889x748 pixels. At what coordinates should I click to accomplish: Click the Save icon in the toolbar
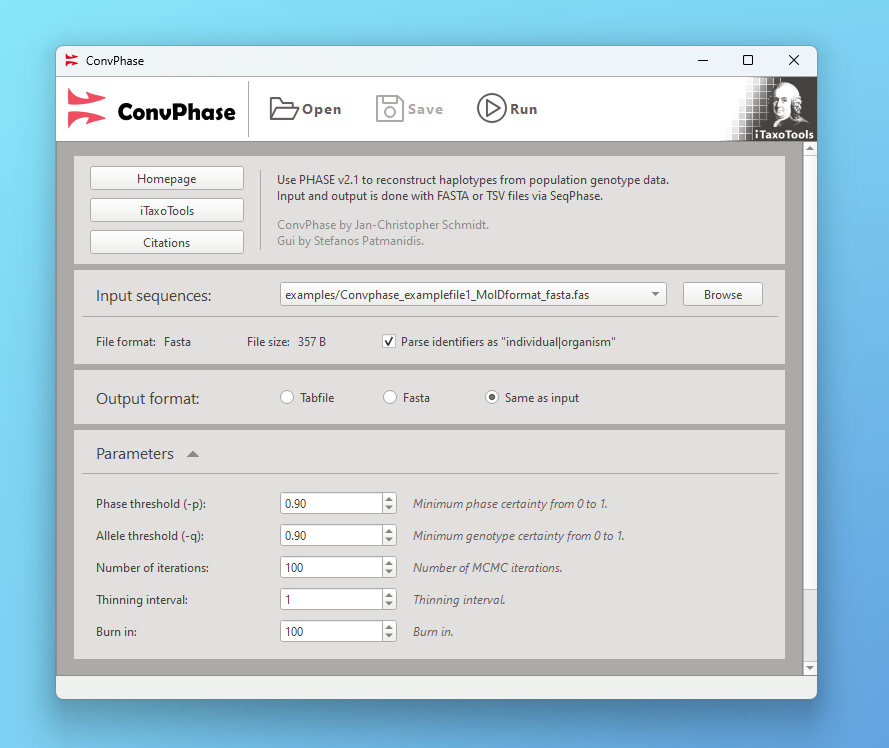point(389,108)
